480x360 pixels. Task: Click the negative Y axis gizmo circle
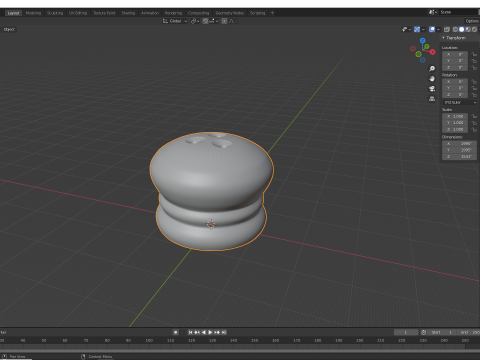(x=419, y=54)
